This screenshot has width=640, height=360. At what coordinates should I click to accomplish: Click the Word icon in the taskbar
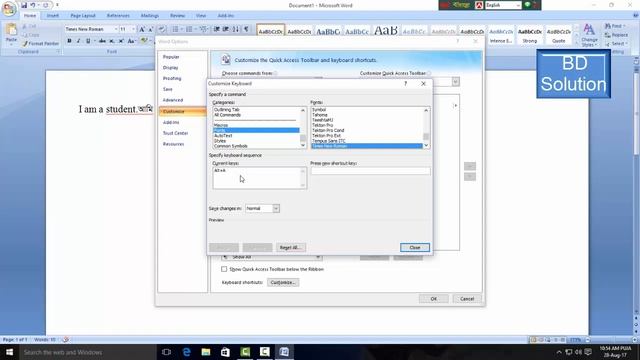click(x=284, y=352)
